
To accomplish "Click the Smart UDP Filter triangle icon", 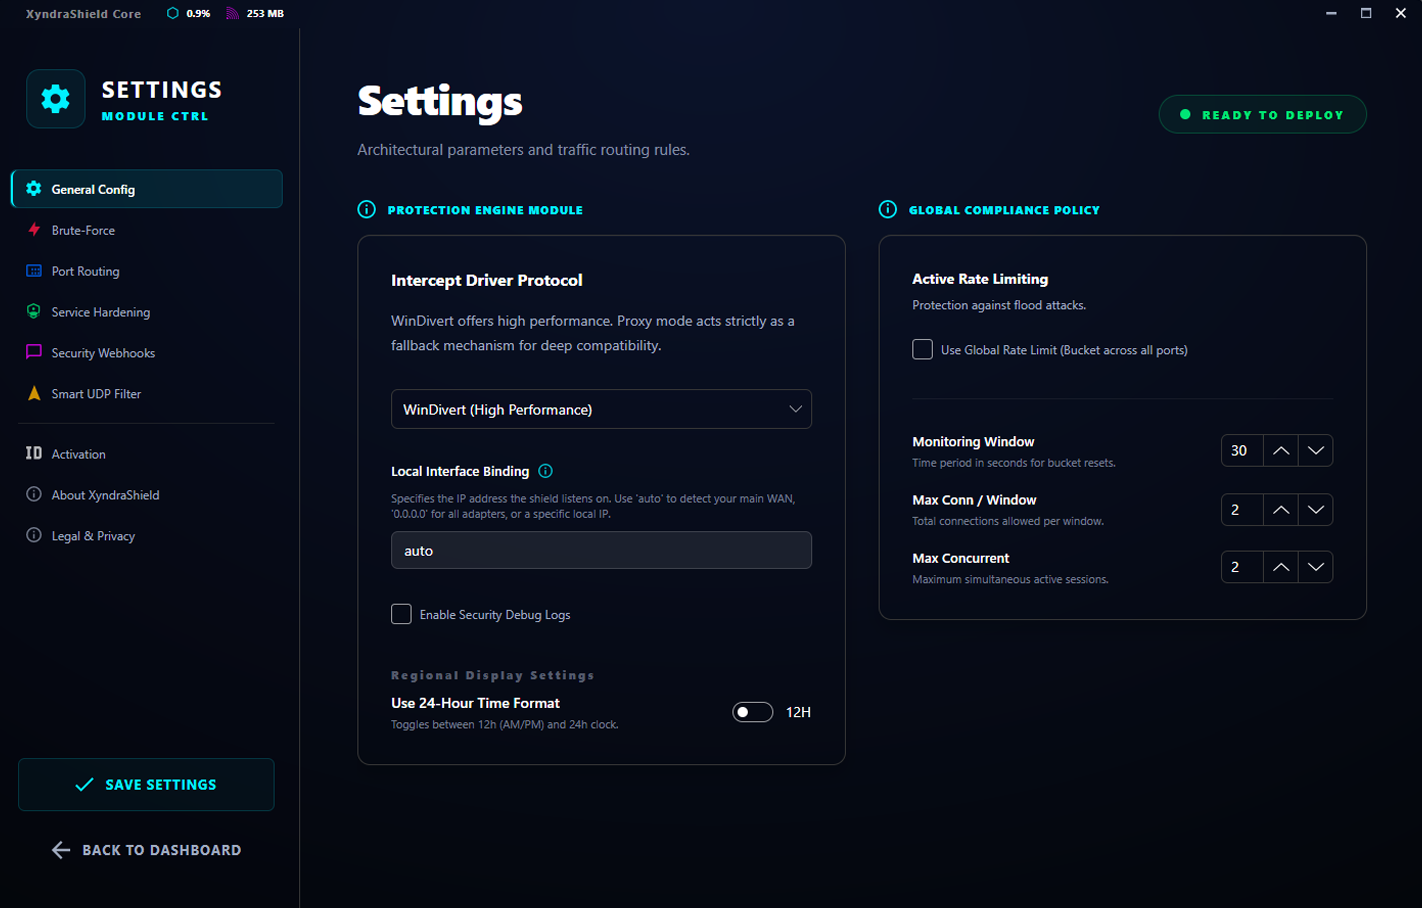I will pyautogui.click(x=34, y=393).
